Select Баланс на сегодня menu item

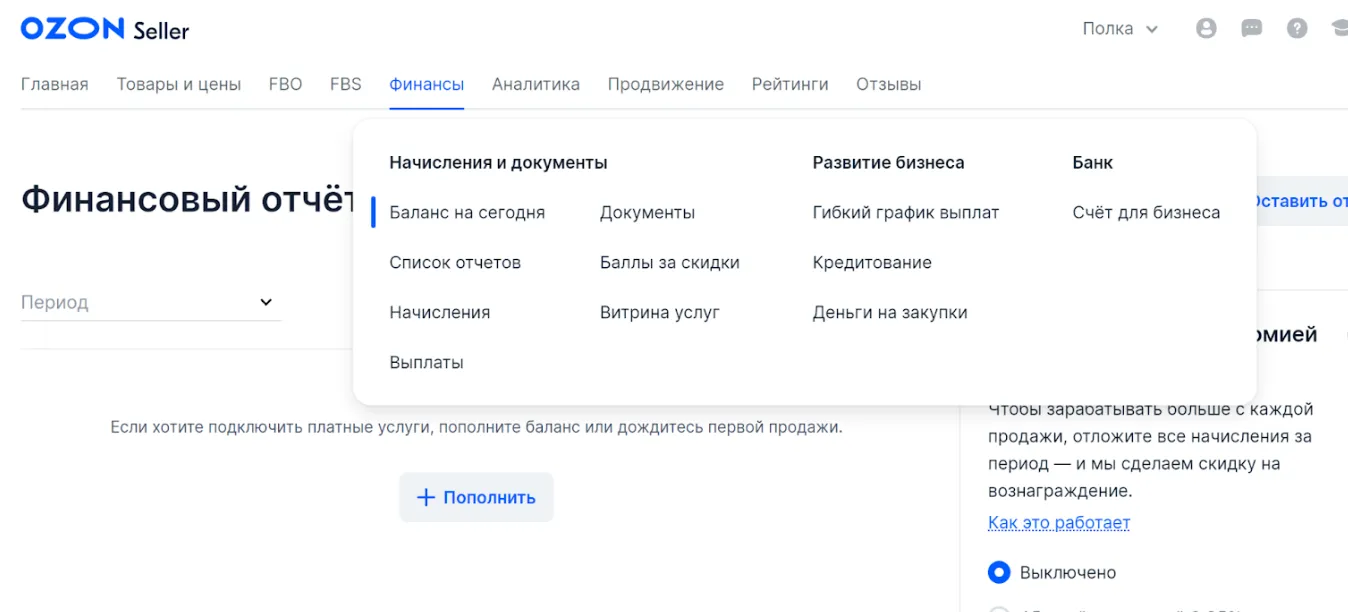pyautogui.click(x=467, y=212)
